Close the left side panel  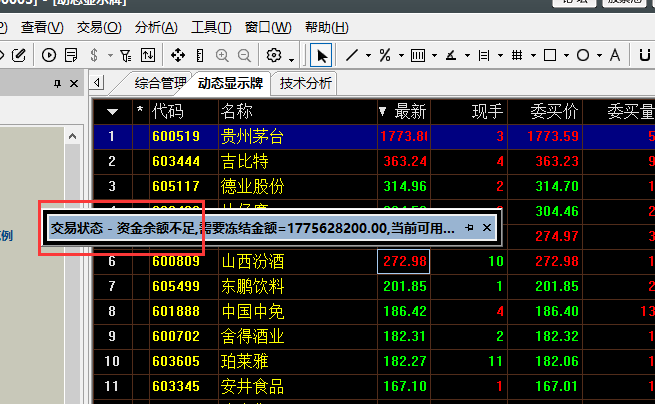point(74,84)
